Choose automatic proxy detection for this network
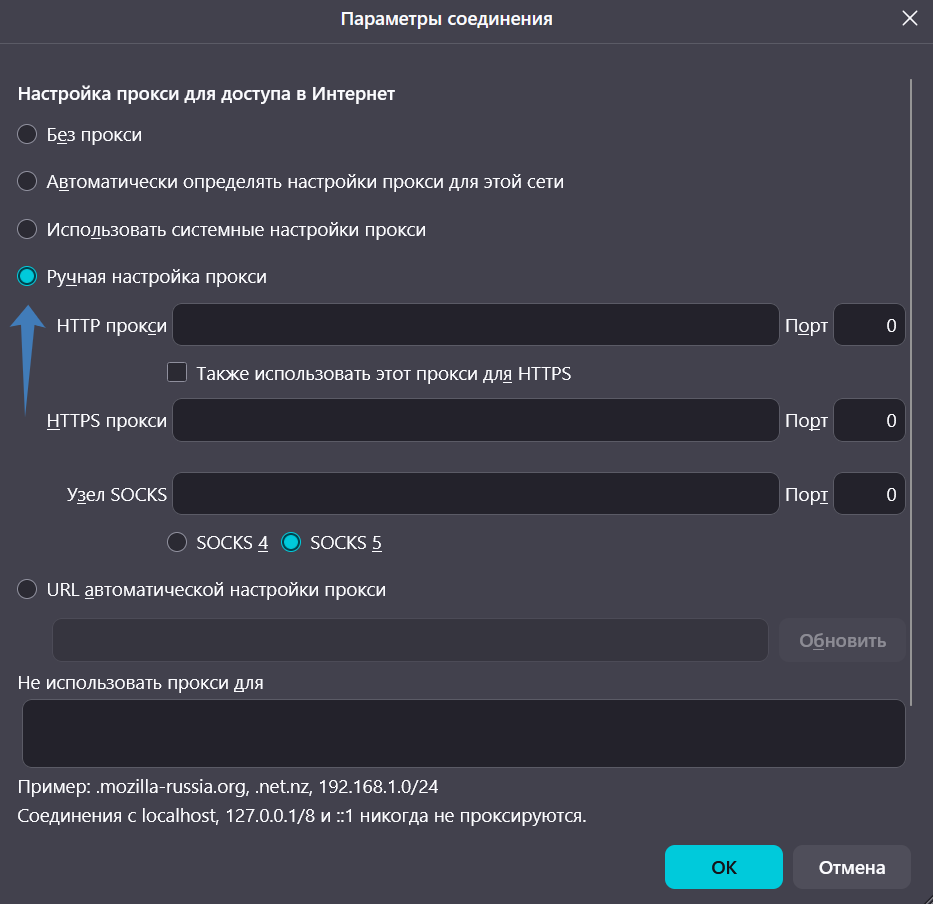933x904 pixels. [x=28, y=182]
